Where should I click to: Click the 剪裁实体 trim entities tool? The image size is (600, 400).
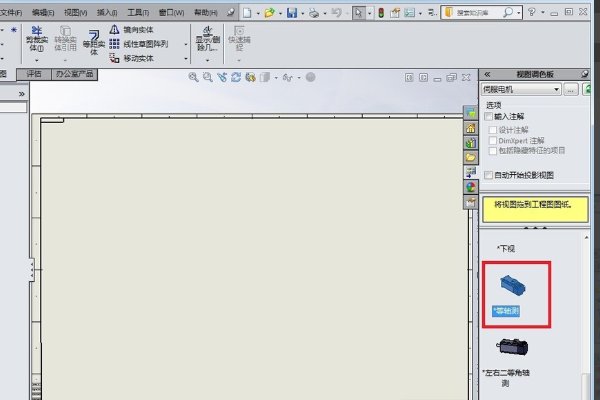pyautogui.click(x=37, y=39)
